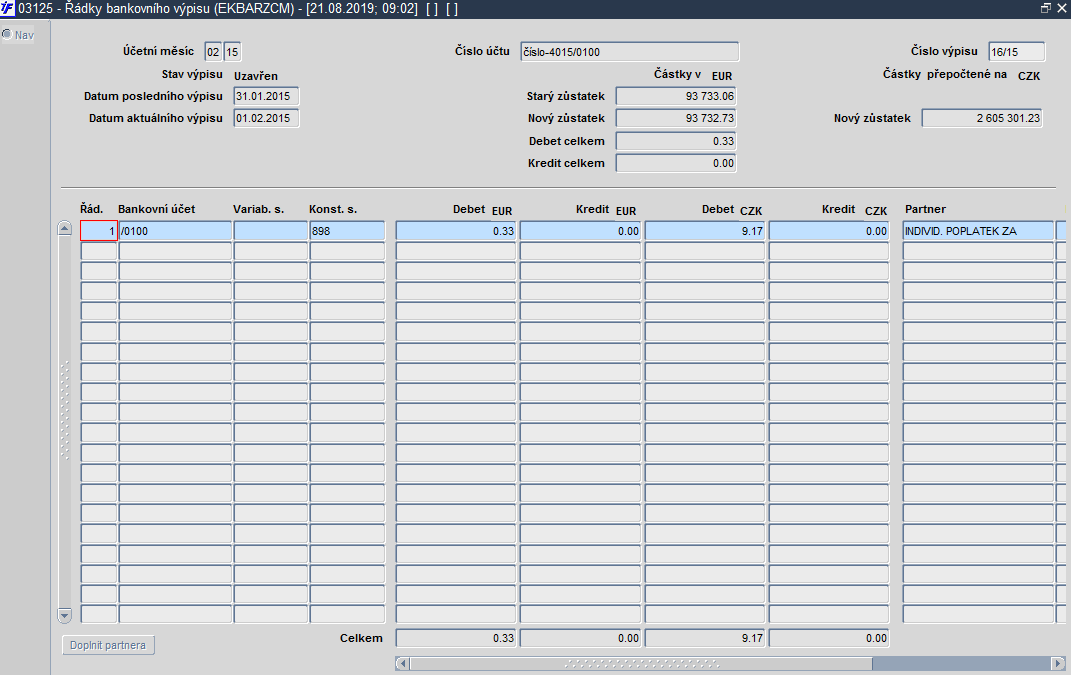1071x675 pixels.
Task: Click the Starý zůstatek value 93 733.06
Action: pyautogui.click(x=676, y=96)
